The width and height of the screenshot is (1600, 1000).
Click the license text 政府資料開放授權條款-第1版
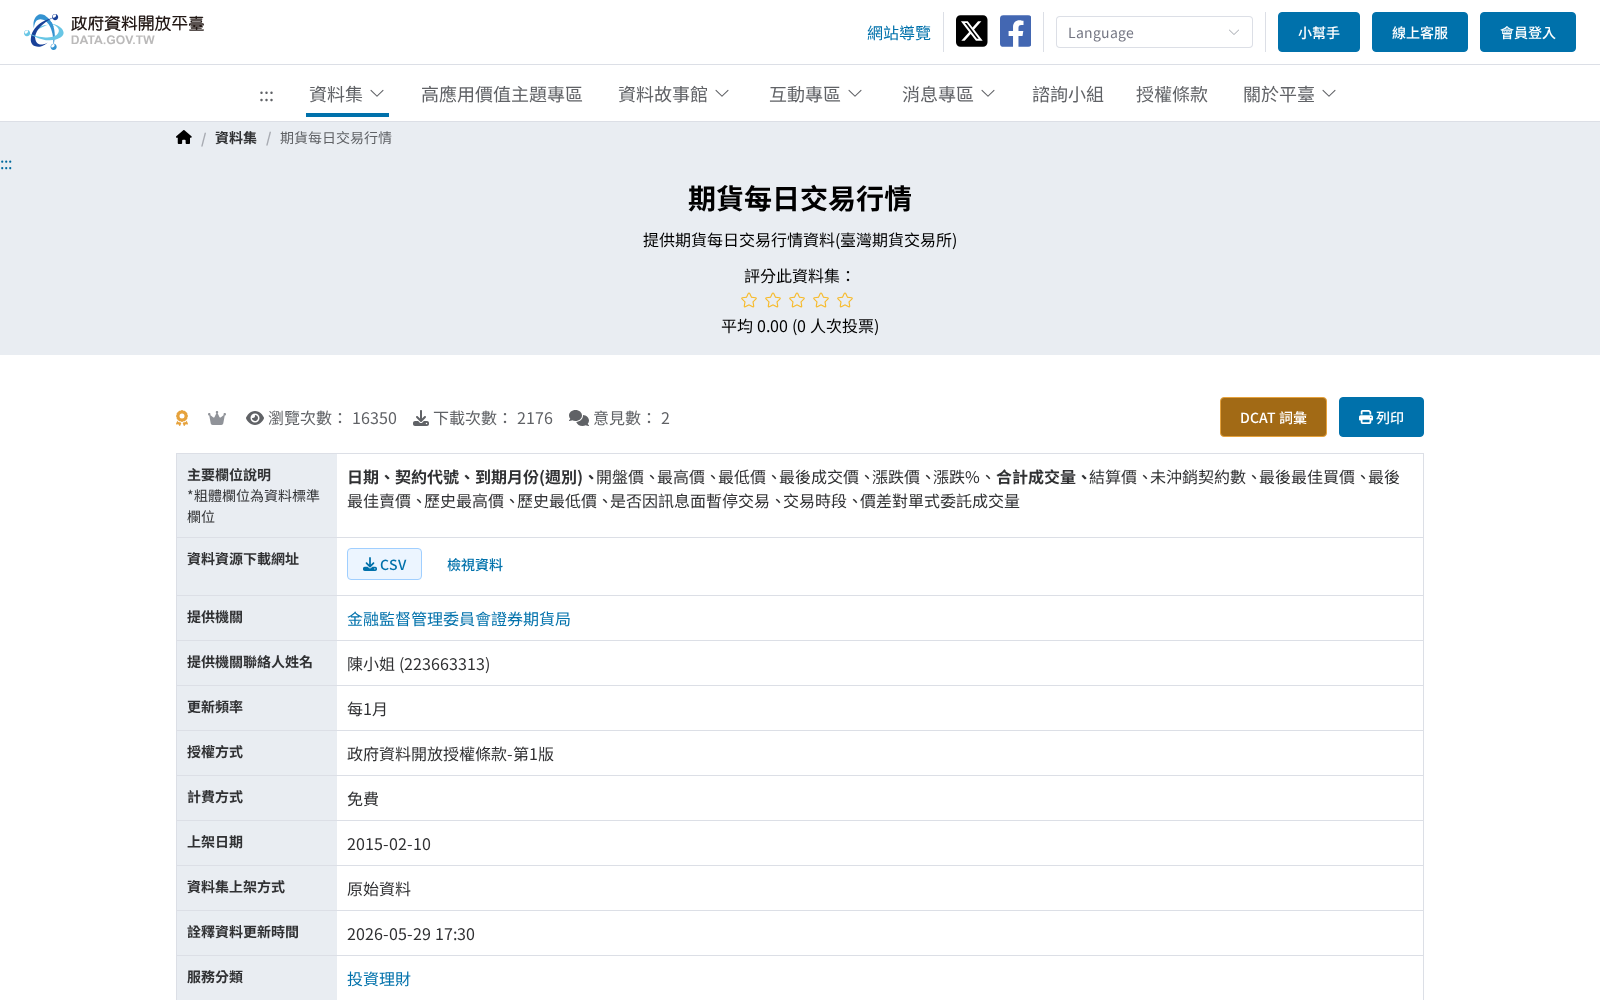450,754
